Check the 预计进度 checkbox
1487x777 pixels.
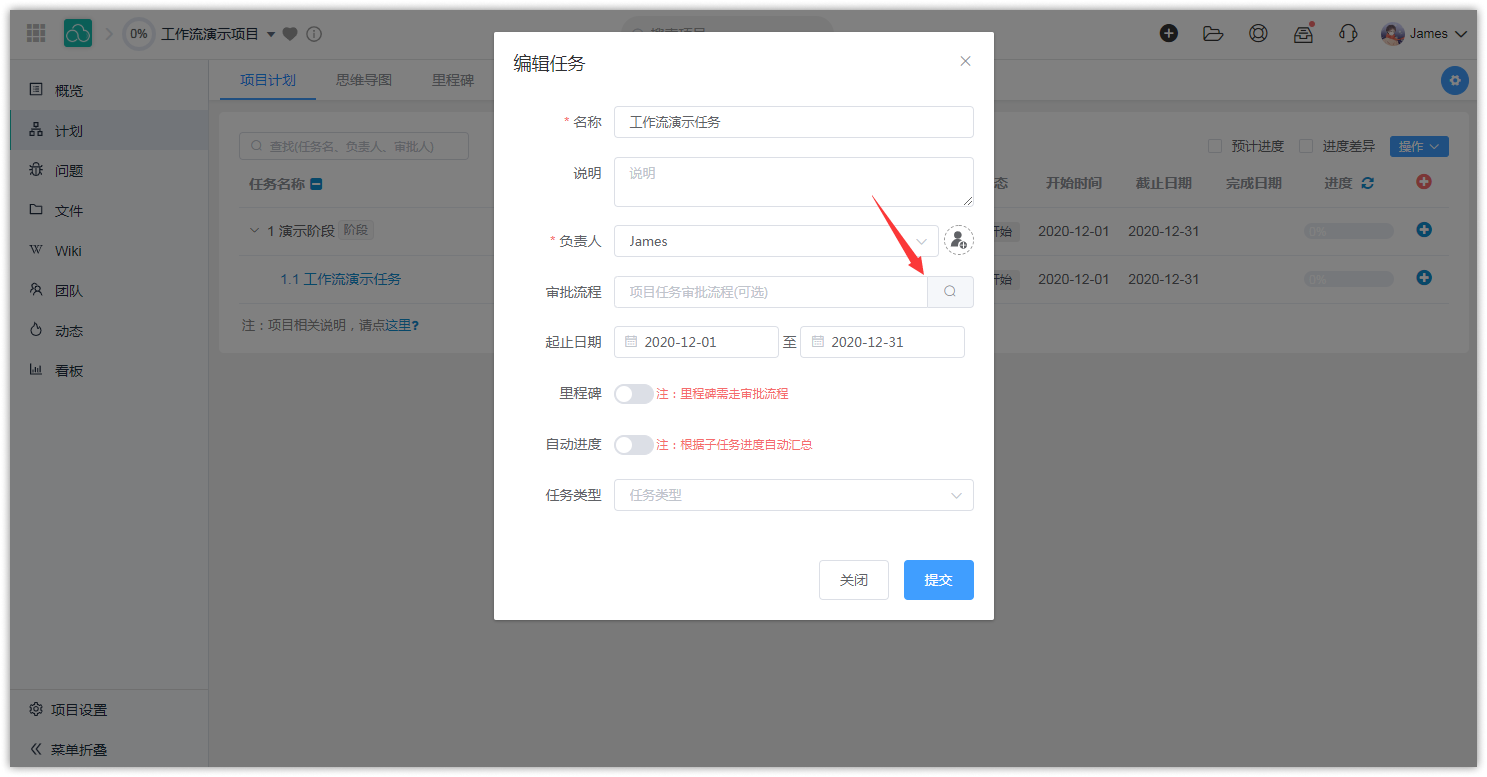tap(1215, 146)
